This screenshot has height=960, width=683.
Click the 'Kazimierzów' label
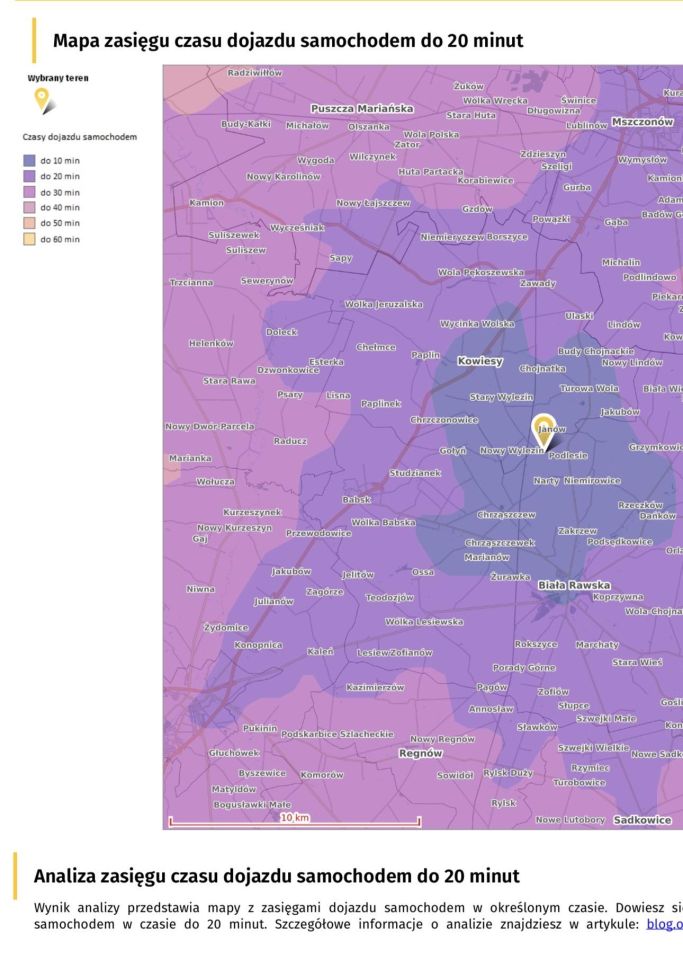375,688
